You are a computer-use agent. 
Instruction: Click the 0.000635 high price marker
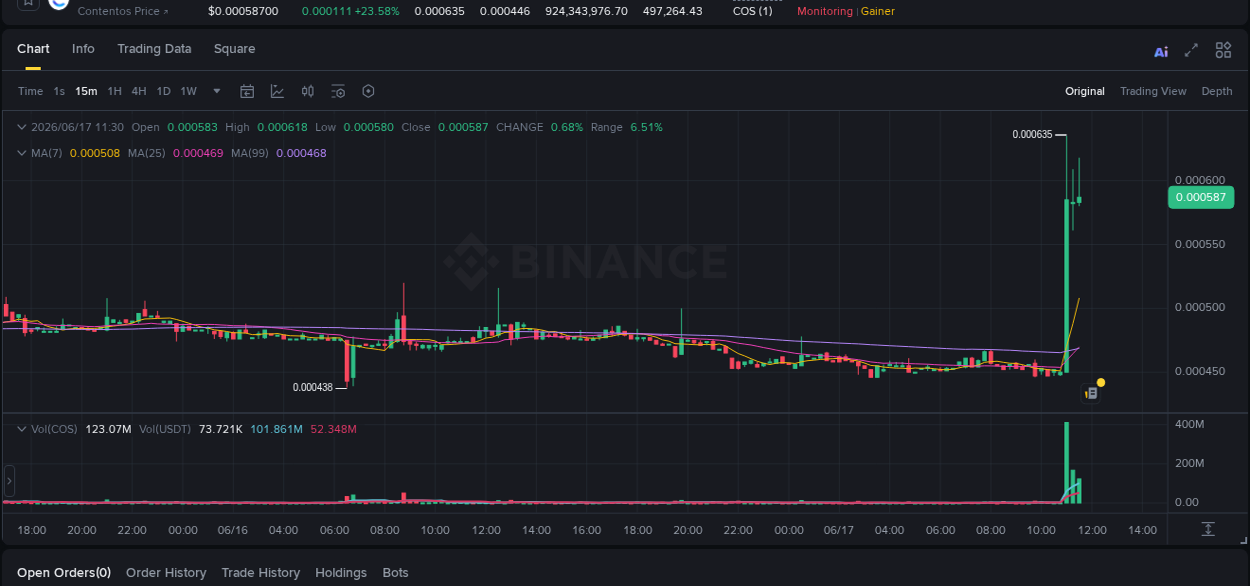point(1032,134)
